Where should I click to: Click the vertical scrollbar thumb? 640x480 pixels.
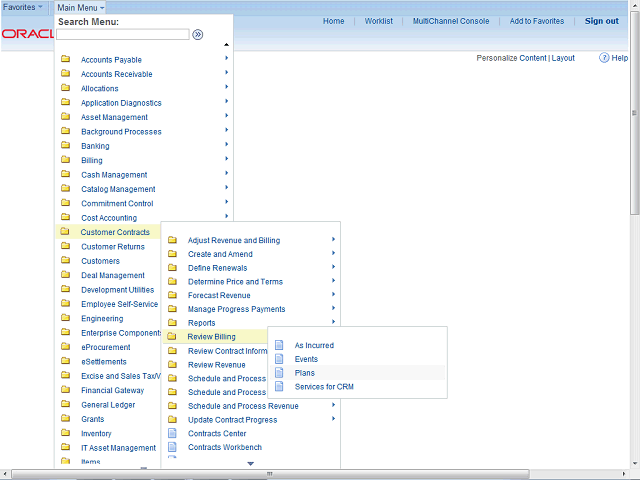click(634, 113)
